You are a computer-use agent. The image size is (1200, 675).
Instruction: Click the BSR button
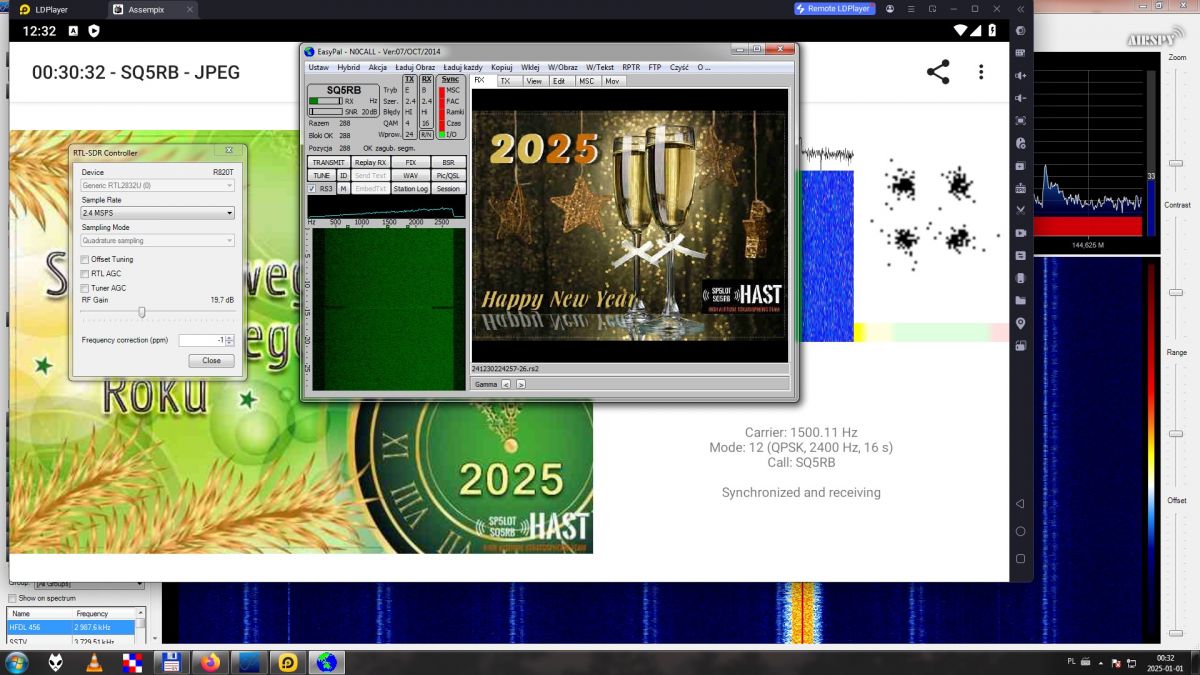click(x=448, y=162)
